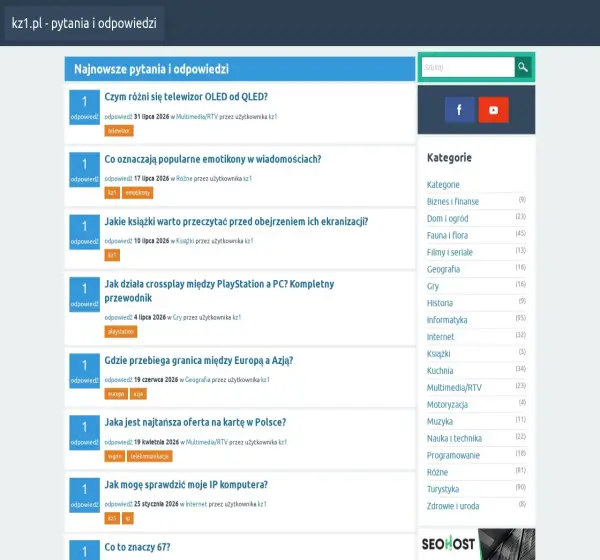Screen dimensions: 600x560
Task: Click the 'playstation' tag
Action: [121, 331]
